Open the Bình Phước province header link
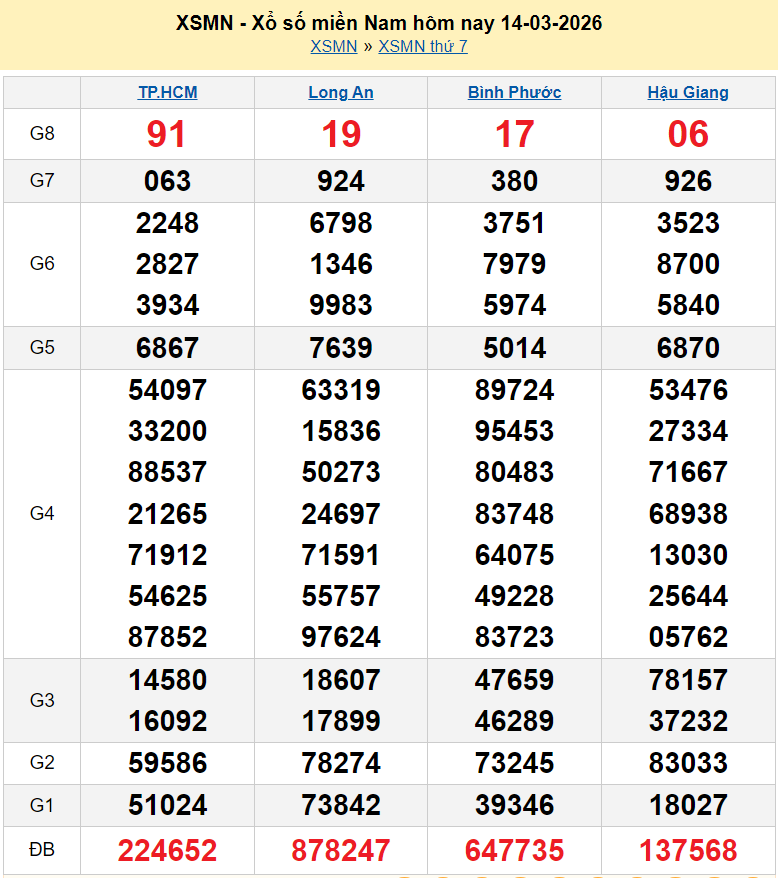778x878 pixels. pyautogui.click(x=514, y=93)
